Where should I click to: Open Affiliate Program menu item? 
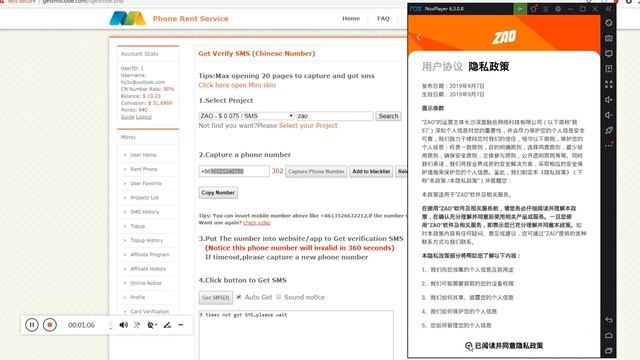[150, 255]
